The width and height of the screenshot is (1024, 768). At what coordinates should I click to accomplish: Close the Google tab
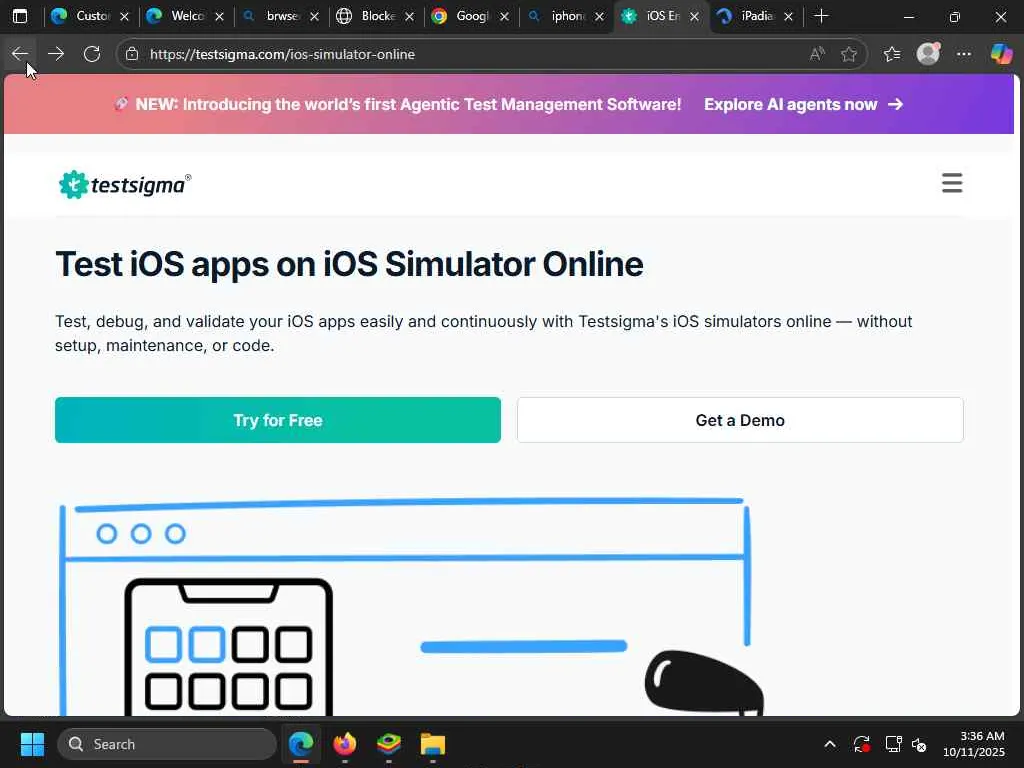(504, 16)
